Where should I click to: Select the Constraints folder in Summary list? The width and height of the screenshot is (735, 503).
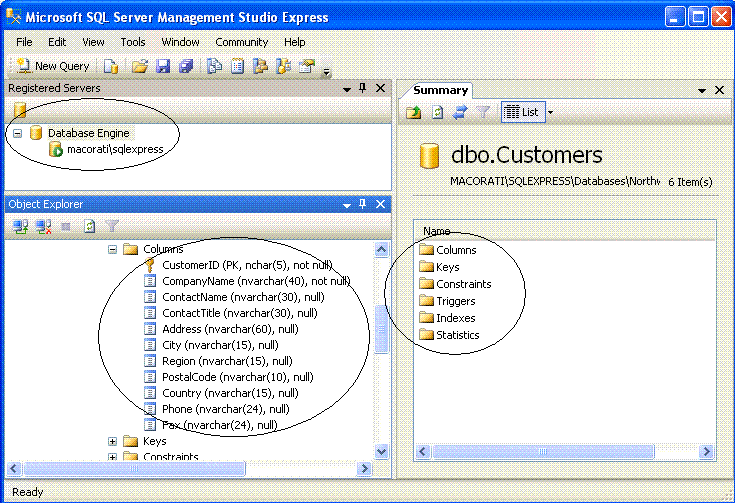[456, 285]
